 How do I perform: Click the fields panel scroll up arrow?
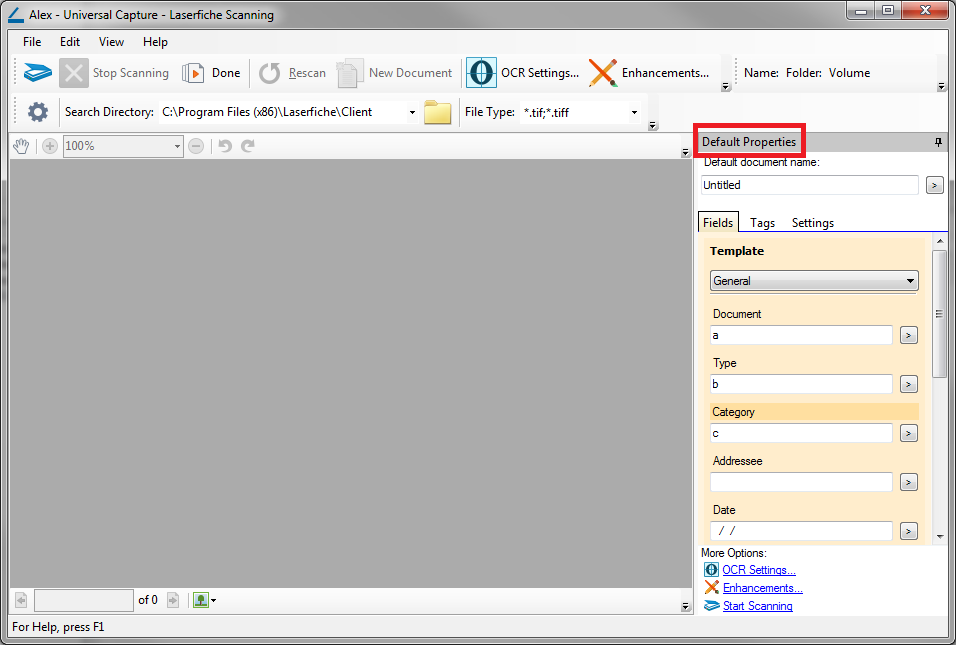940,241
